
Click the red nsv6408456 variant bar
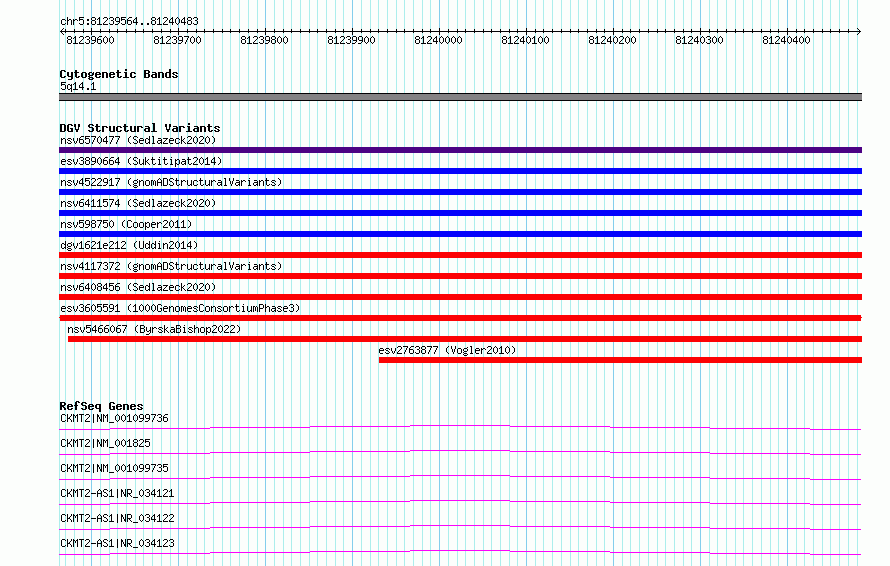click(x=460, y=297)
